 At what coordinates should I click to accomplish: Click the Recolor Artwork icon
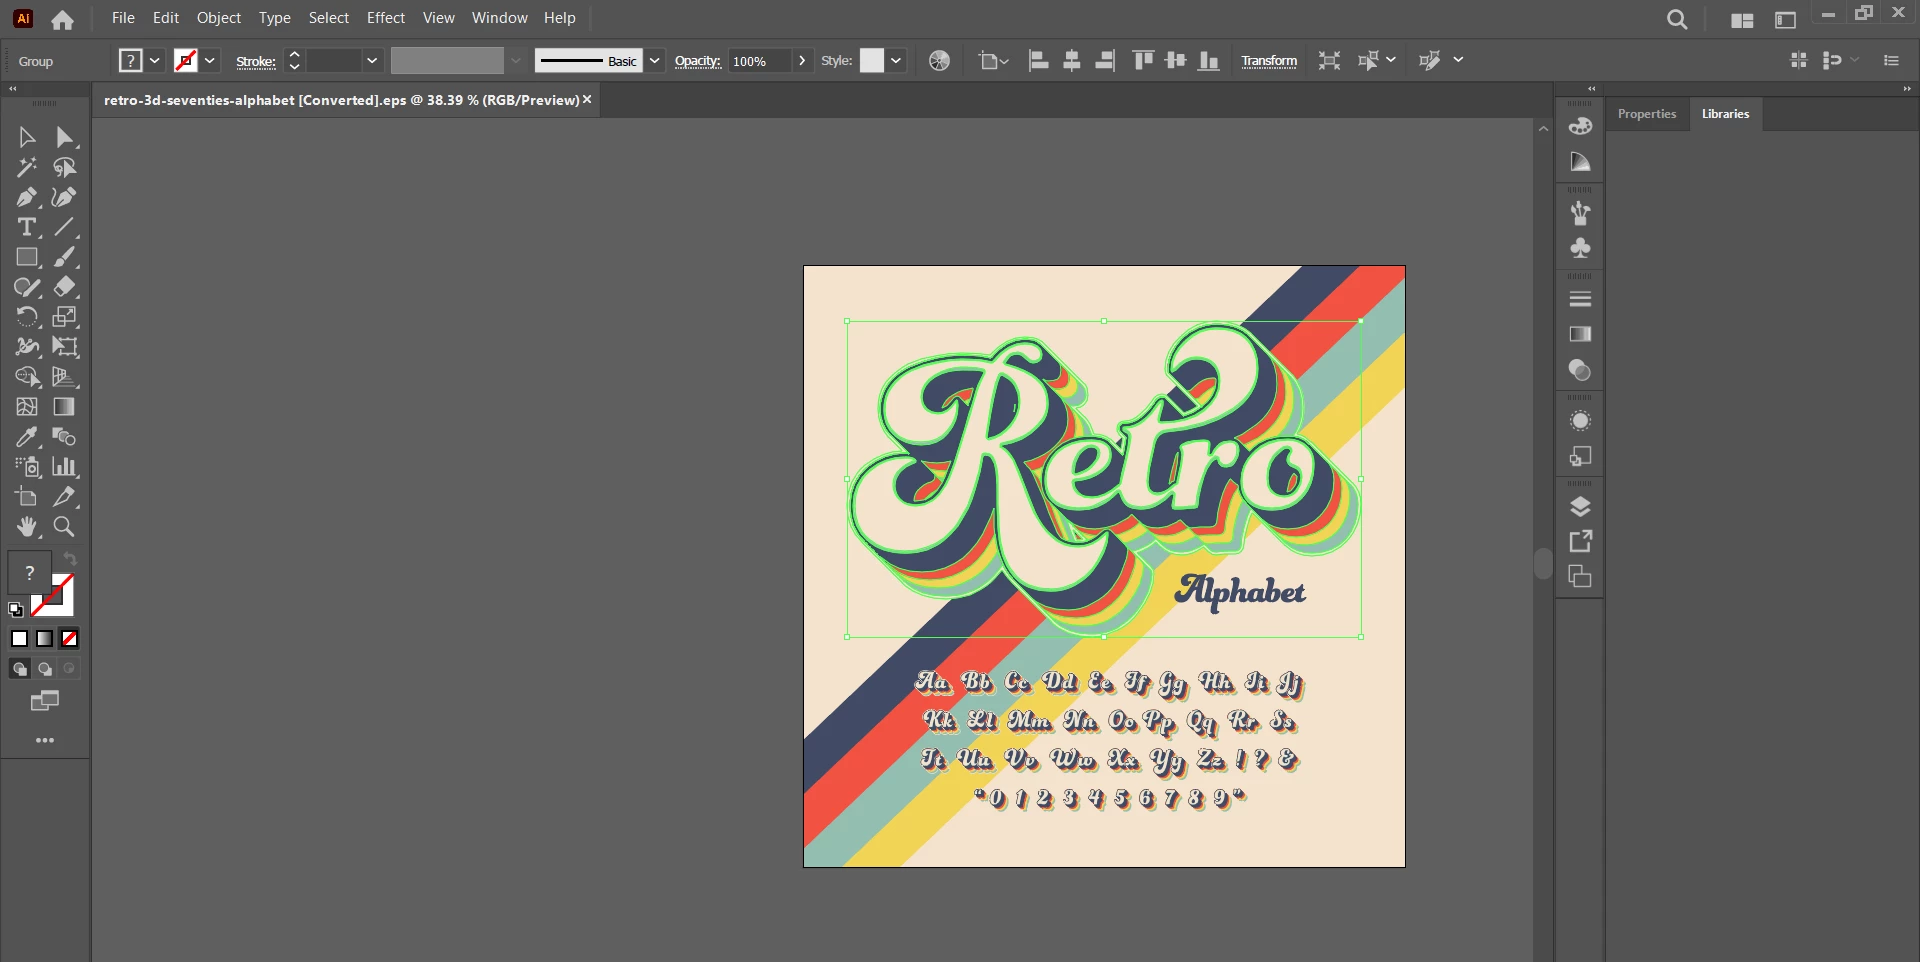pyautogui.click(x=939, y=61)
